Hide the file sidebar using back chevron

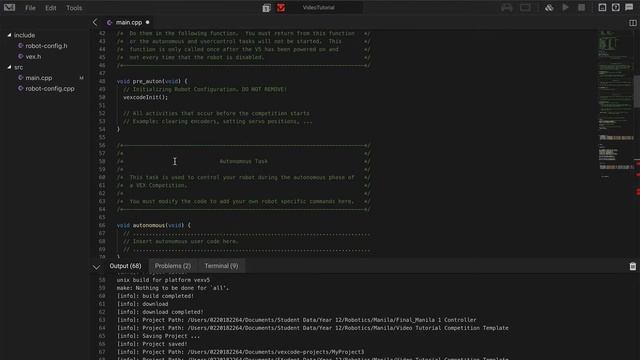click(x=95, y=22)
